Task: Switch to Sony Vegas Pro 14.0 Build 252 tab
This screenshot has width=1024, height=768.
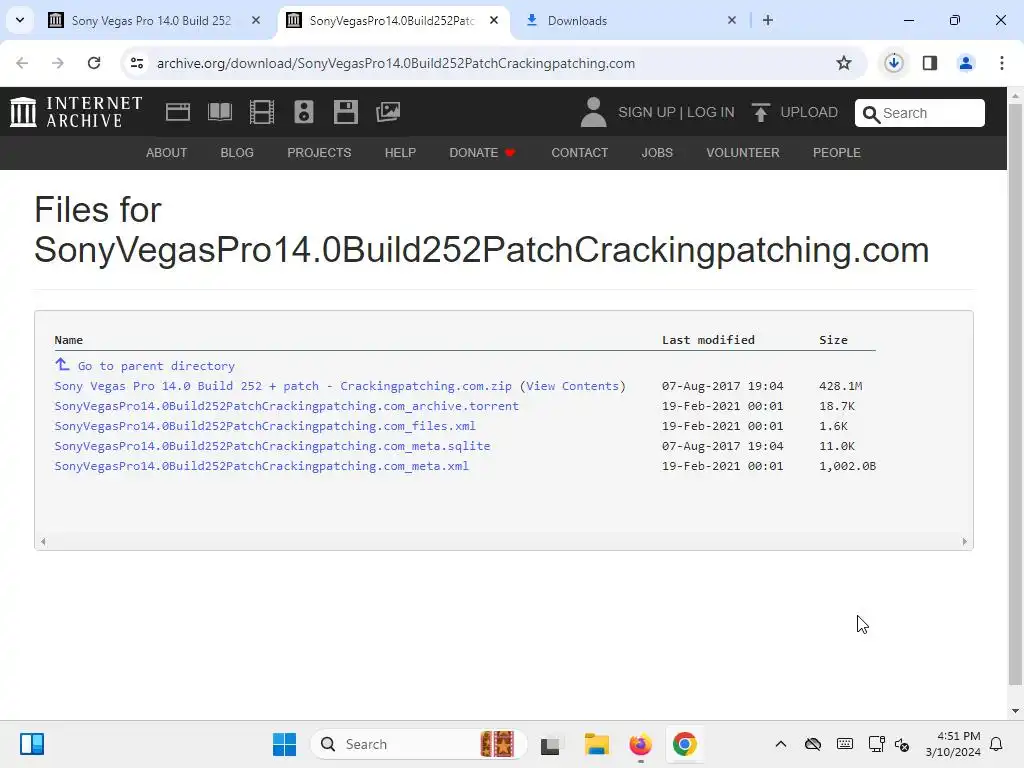Action: [152, 20]
